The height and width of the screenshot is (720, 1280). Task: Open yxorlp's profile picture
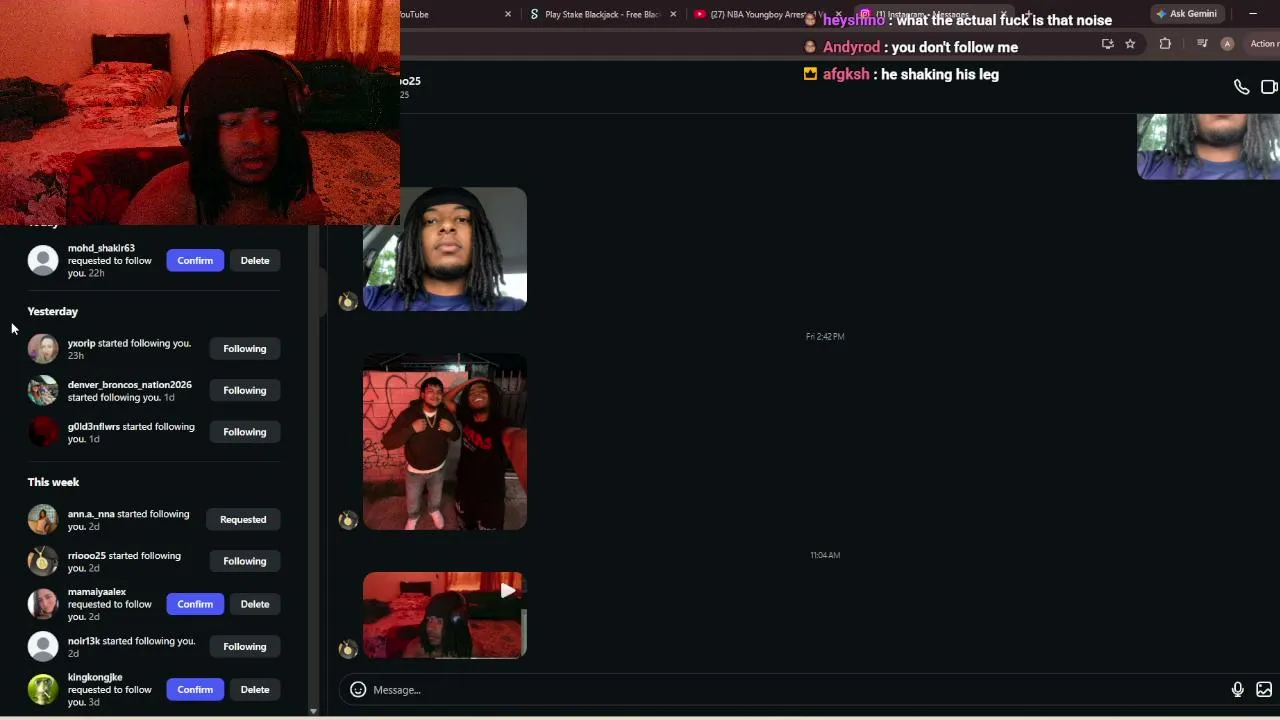click(x=43, y=348)
